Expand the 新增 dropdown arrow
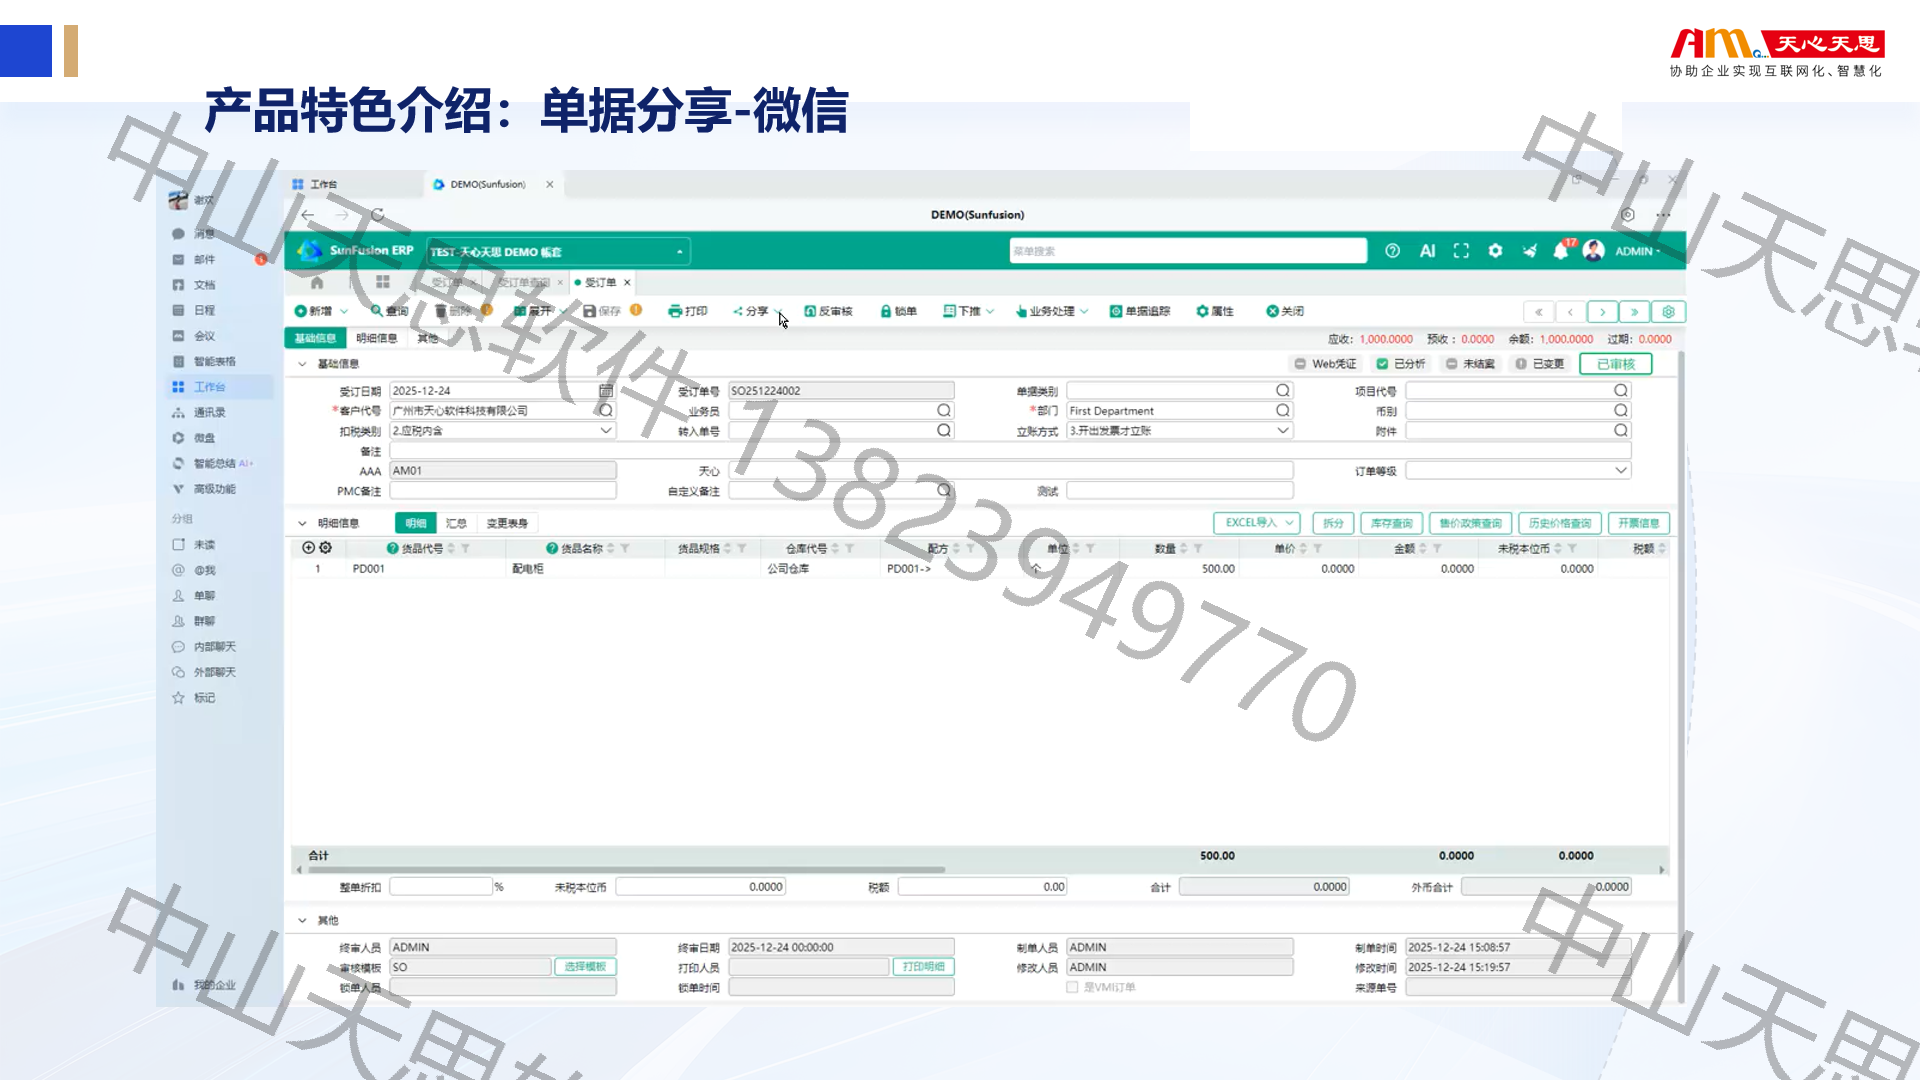Screen dimensions: 1920x1080 click(x=344, y=312)
